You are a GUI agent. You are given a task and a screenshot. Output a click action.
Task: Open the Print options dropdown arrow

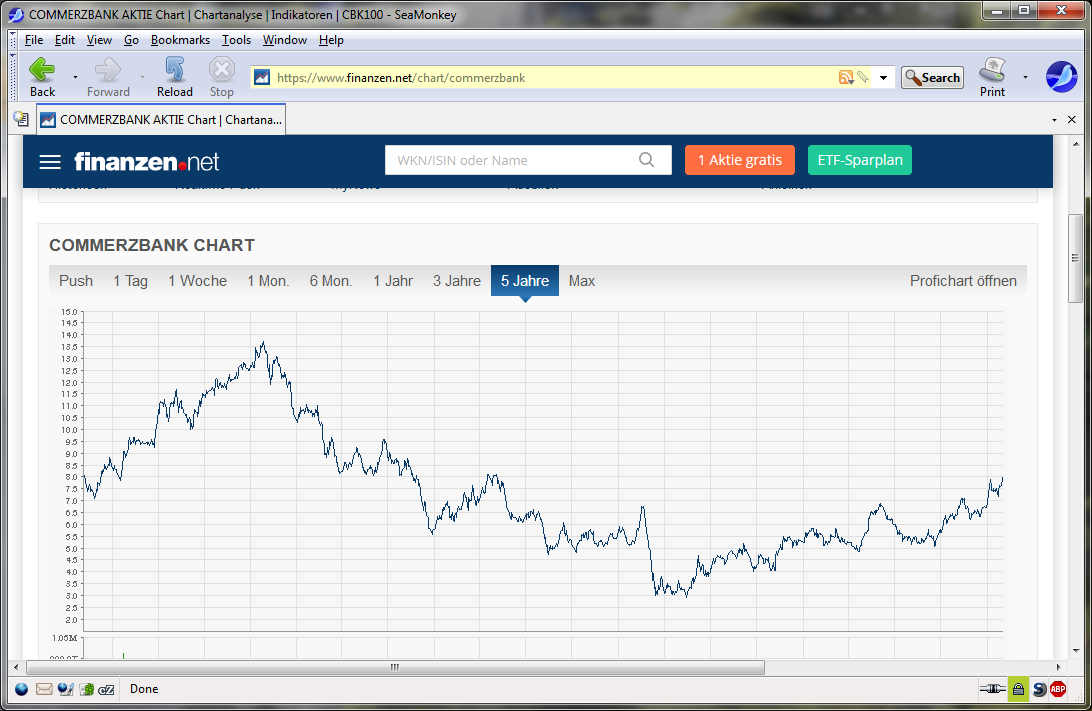tap(1025, 77)
